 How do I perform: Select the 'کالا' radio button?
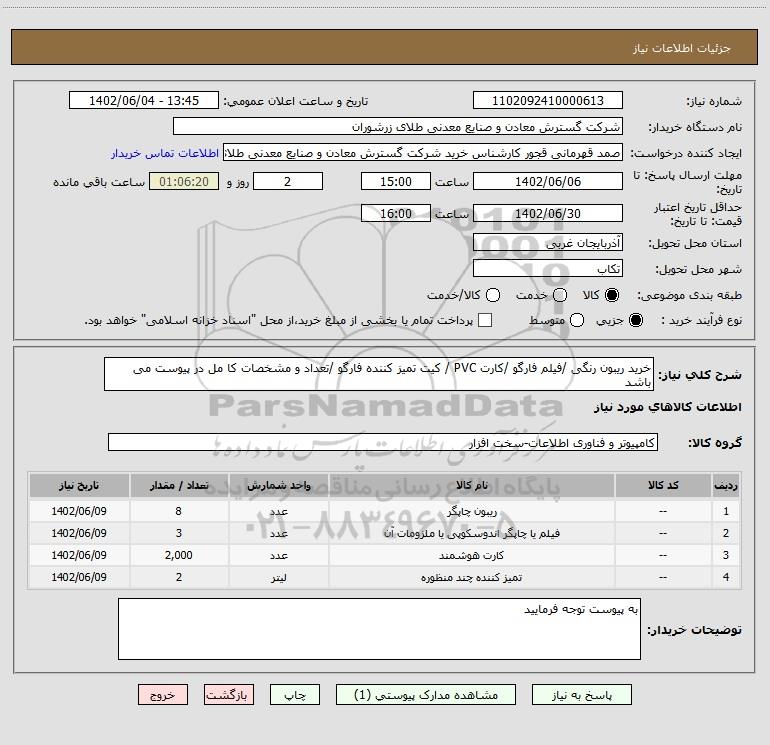612,295
